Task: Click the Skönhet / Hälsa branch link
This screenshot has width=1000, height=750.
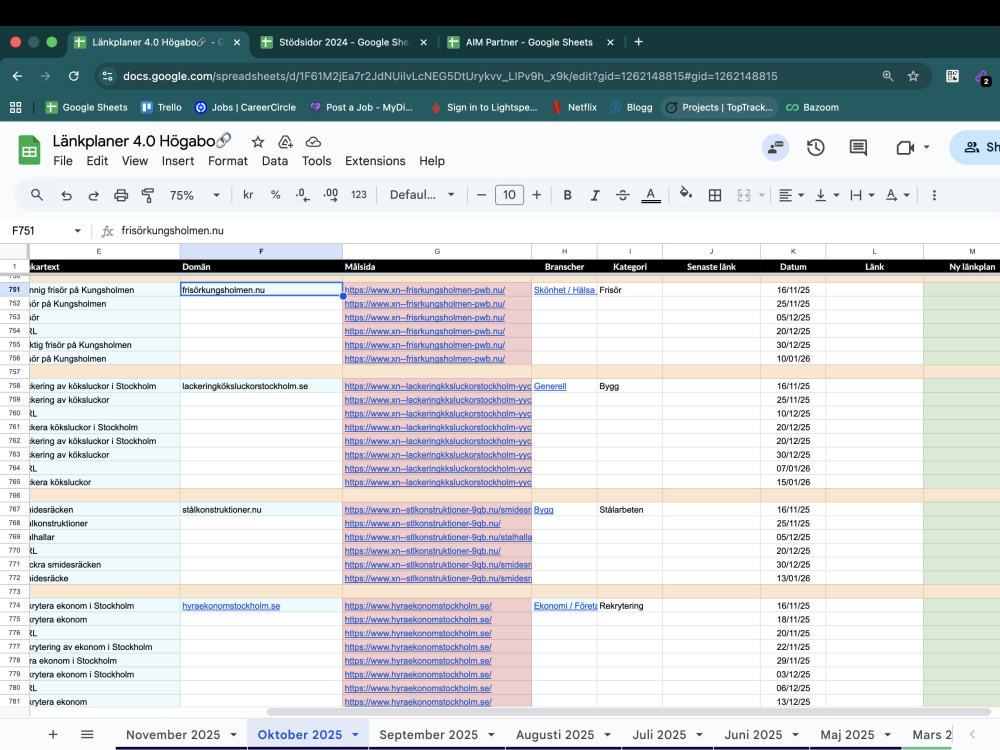Action: [x=565, y=290]
